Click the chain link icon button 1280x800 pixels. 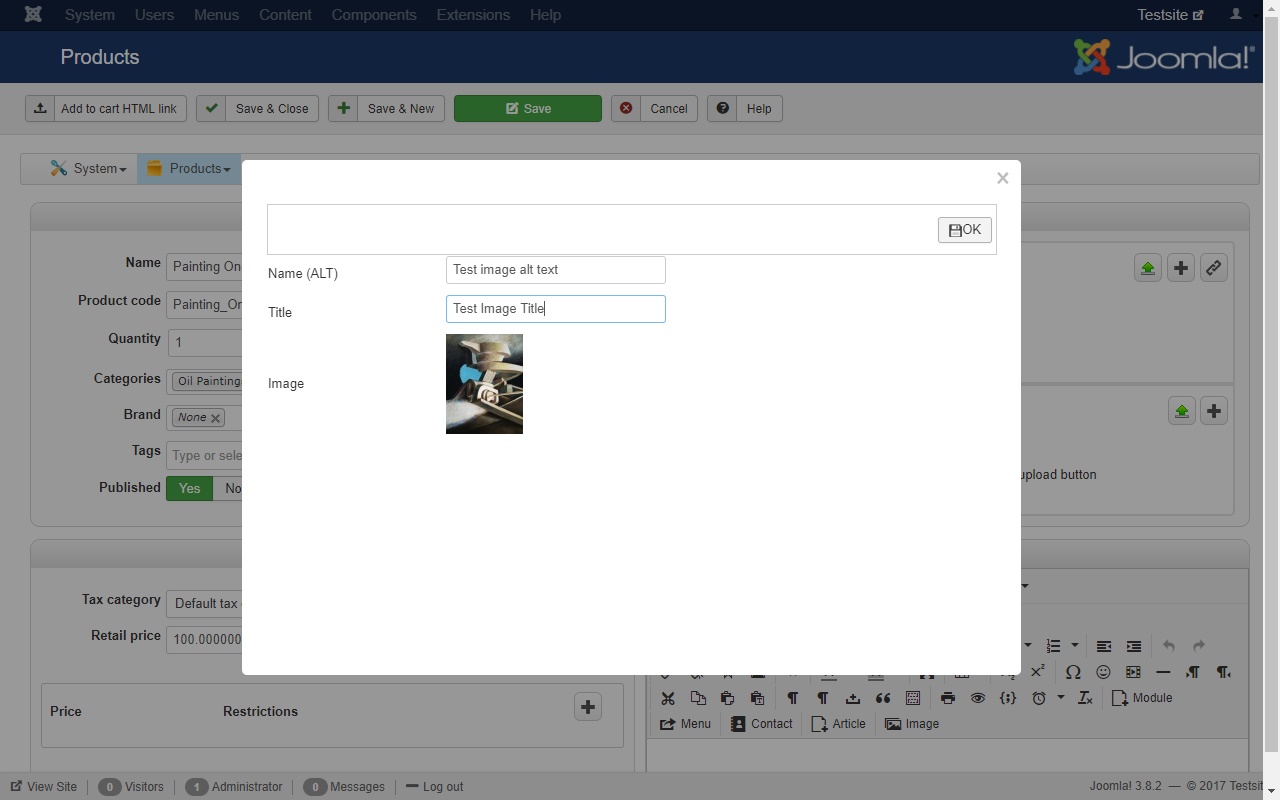[x=1213, y=268]
